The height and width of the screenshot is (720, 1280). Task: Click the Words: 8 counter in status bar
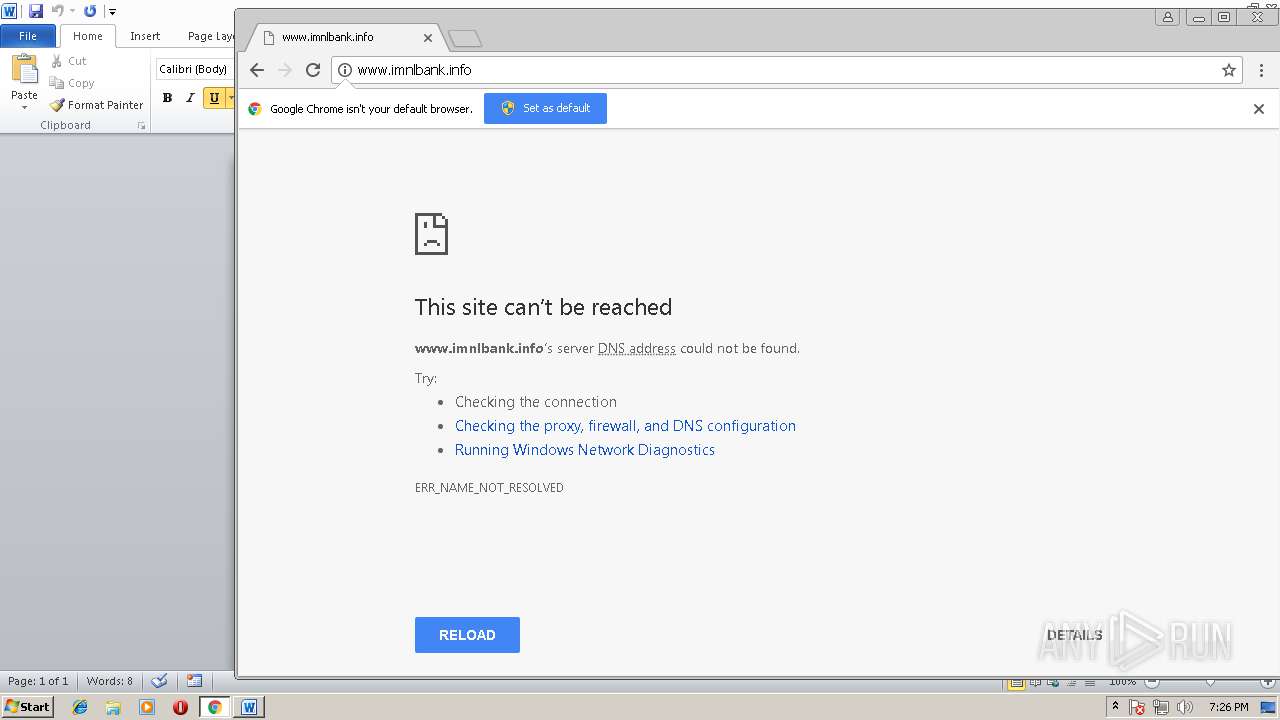(109, 681)
